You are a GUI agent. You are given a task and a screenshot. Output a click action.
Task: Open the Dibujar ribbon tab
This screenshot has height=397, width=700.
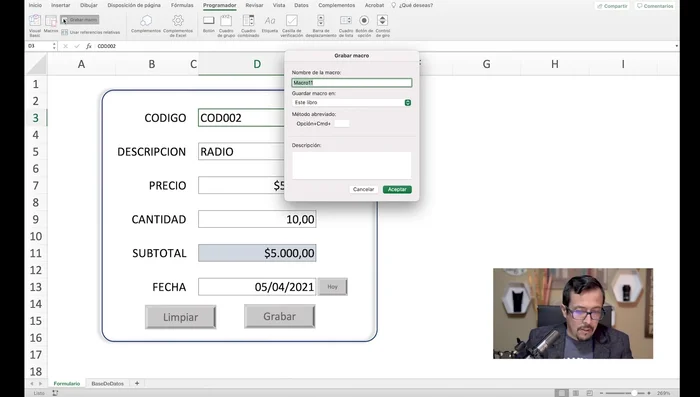[x=88, y=5]
